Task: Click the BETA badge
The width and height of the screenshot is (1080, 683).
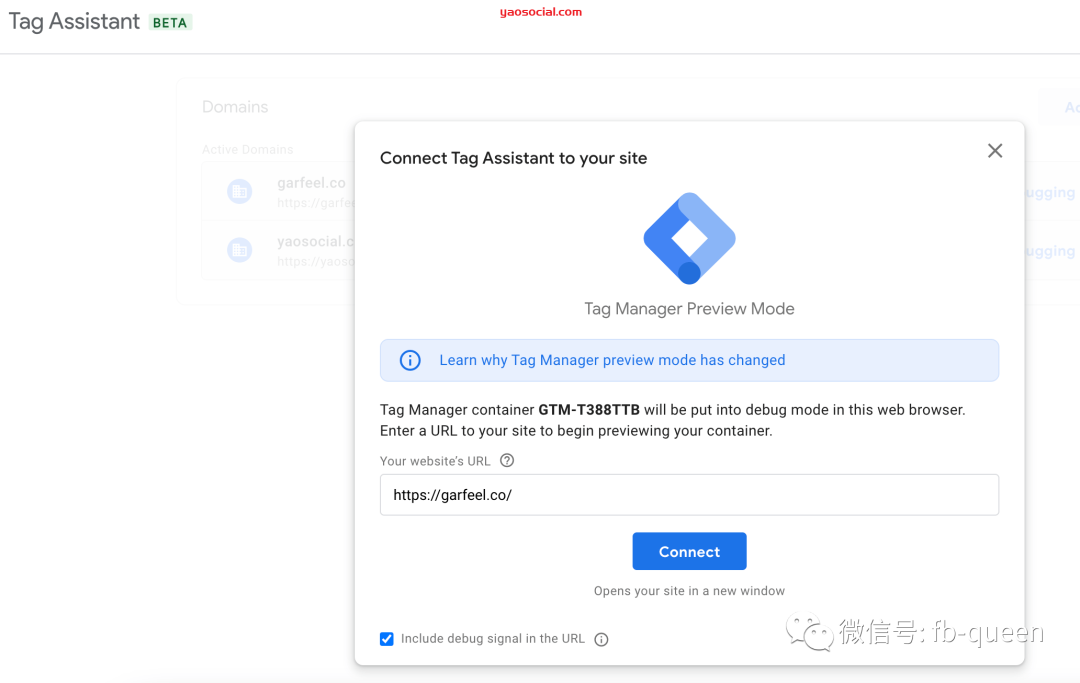Action: tap(170, 23)
